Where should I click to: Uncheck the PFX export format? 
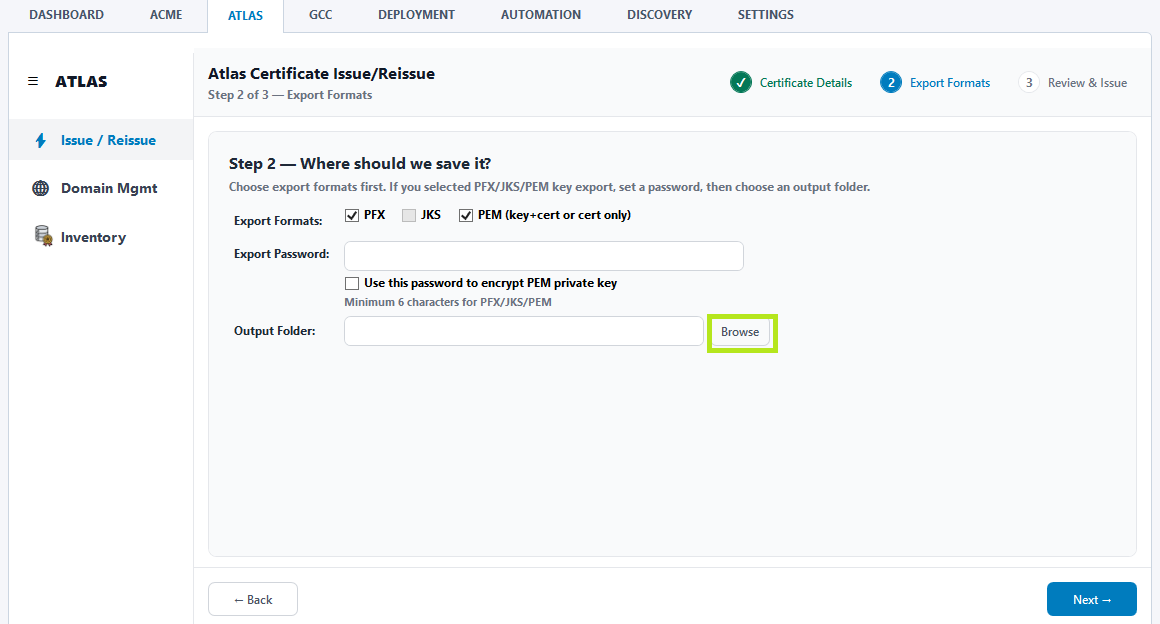tap(352, 215)
